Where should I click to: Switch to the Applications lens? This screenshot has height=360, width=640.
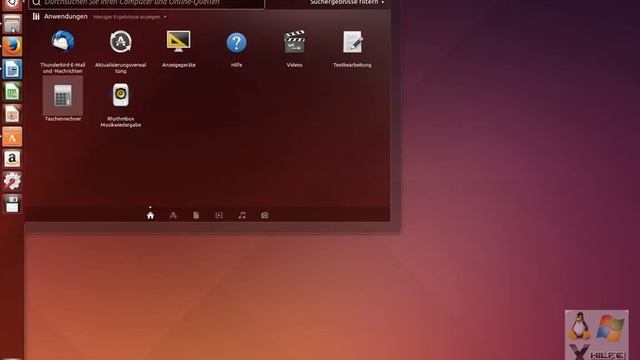tap(173, 215)
